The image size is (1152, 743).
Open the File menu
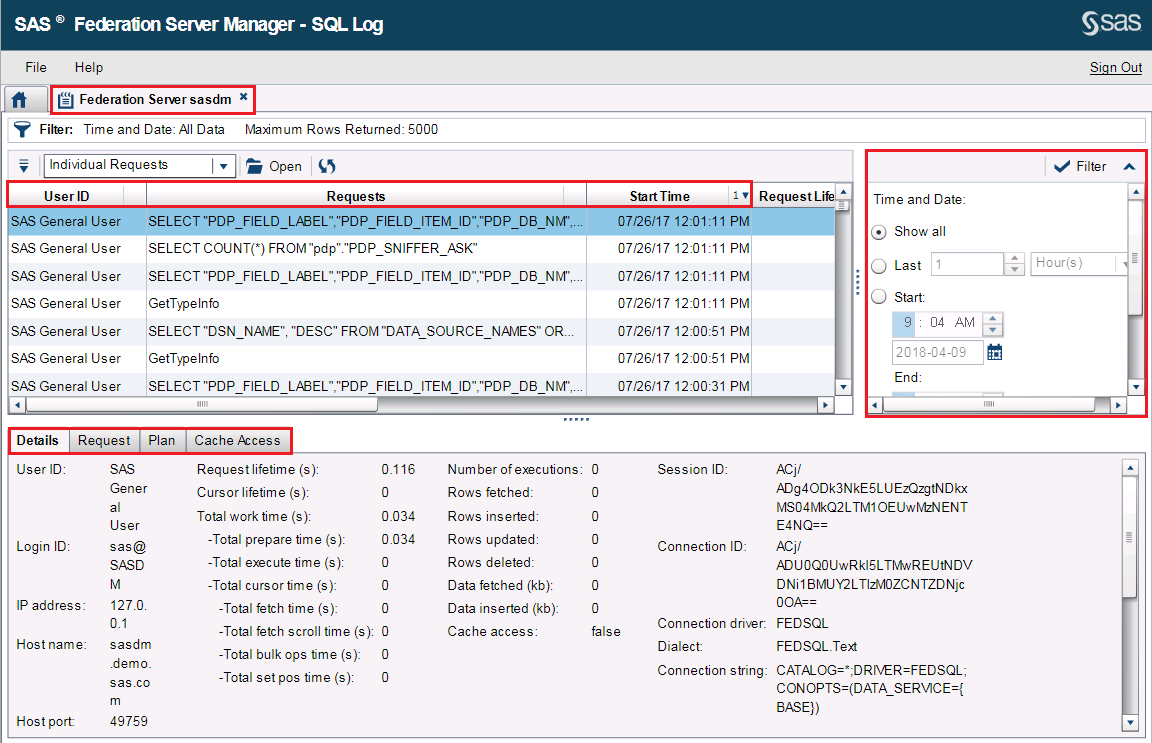point(36,67)
